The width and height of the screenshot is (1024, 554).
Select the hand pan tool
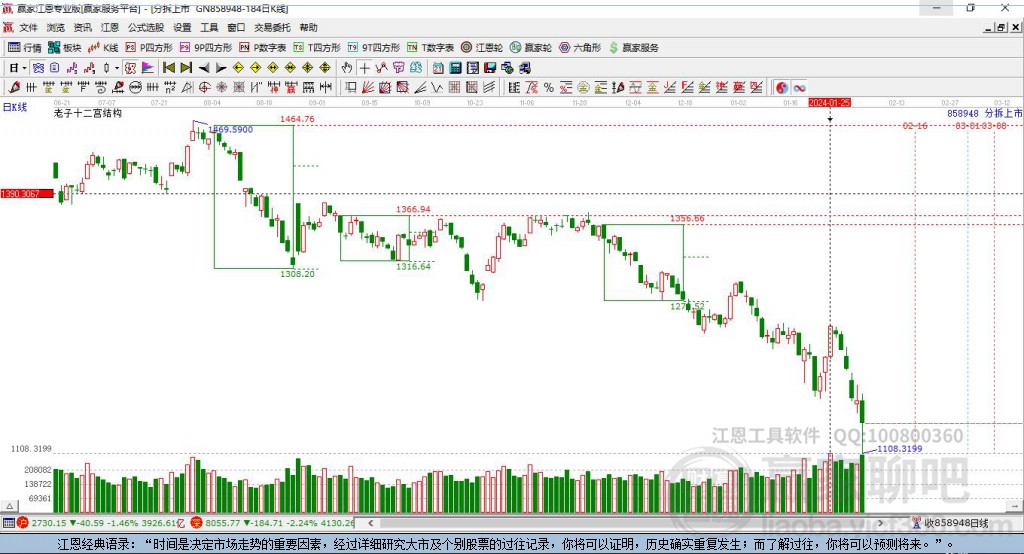[x=347, y=68]
